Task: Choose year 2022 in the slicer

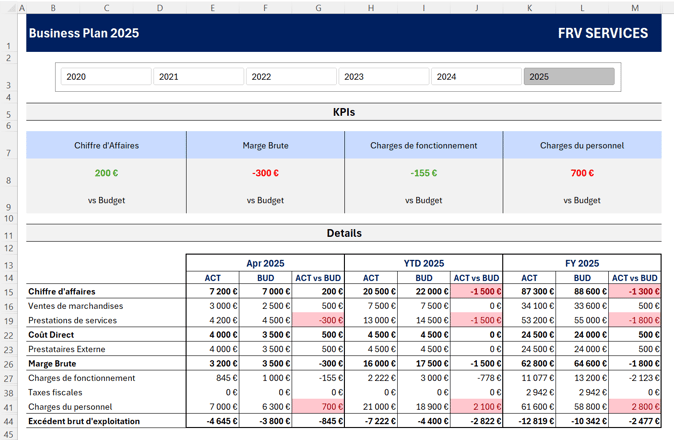Action: coord(291,76)
